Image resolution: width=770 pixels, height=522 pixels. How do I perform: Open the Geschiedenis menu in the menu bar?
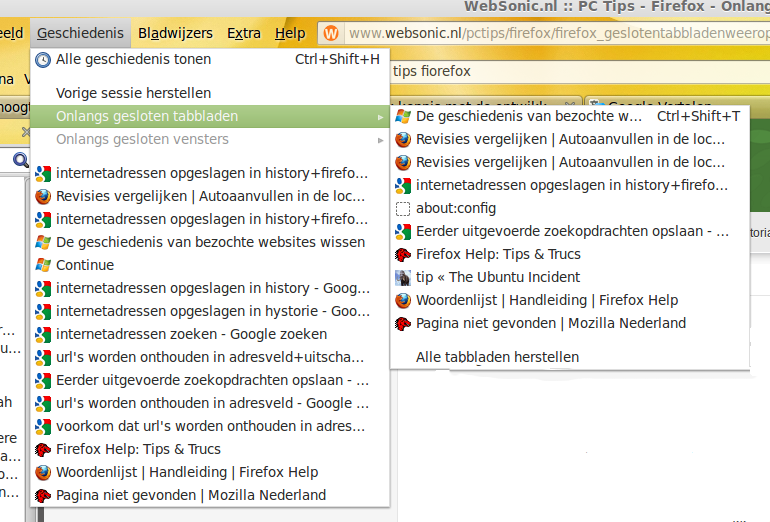coord(81,33)
